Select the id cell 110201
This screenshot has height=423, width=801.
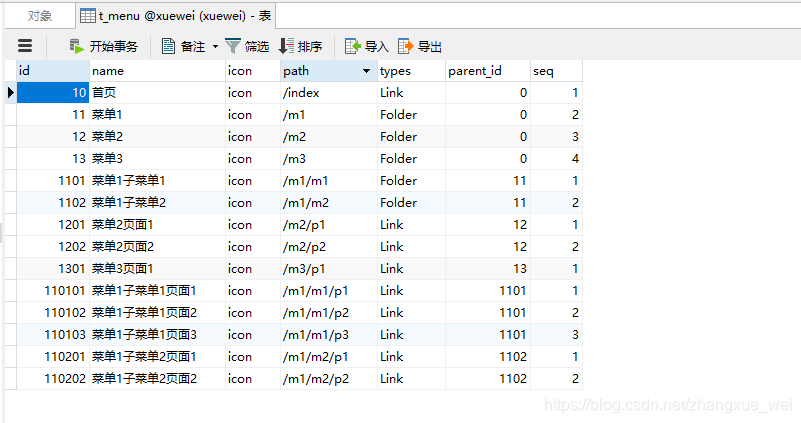(53, 356)
